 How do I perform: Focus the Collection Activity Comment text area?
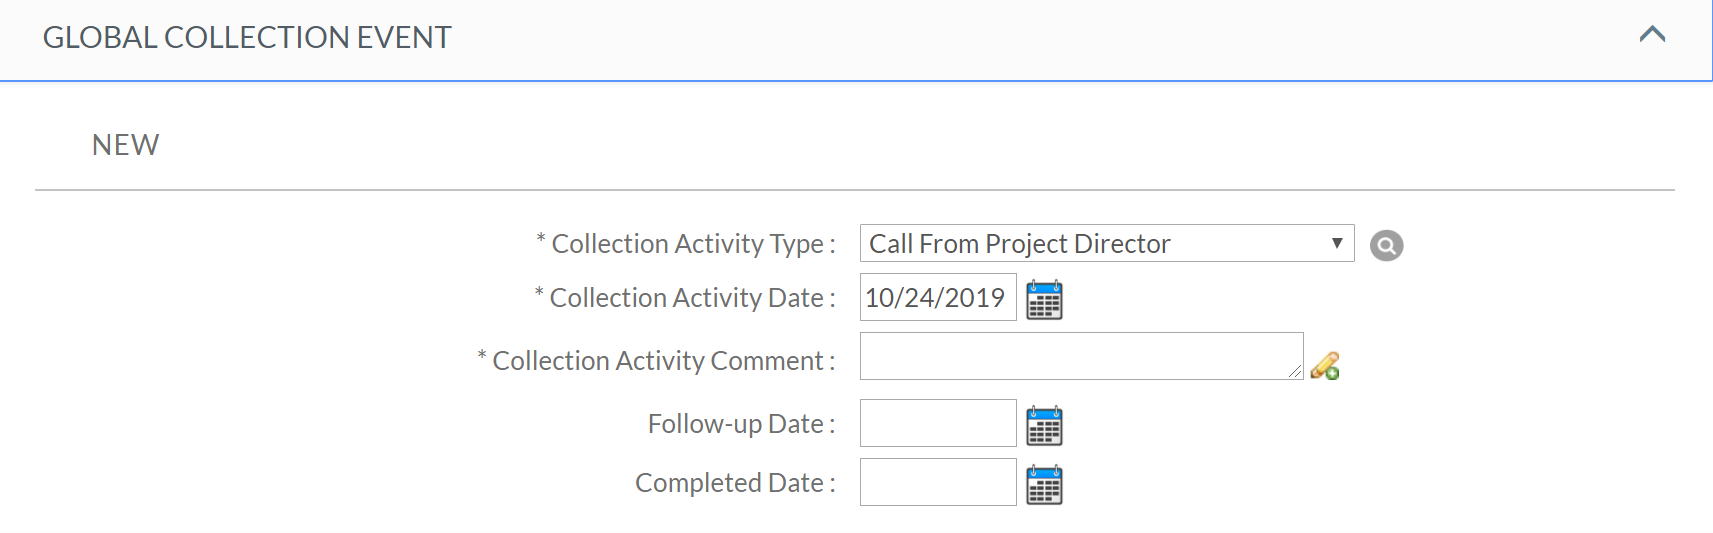click(x=1080, y=356)
